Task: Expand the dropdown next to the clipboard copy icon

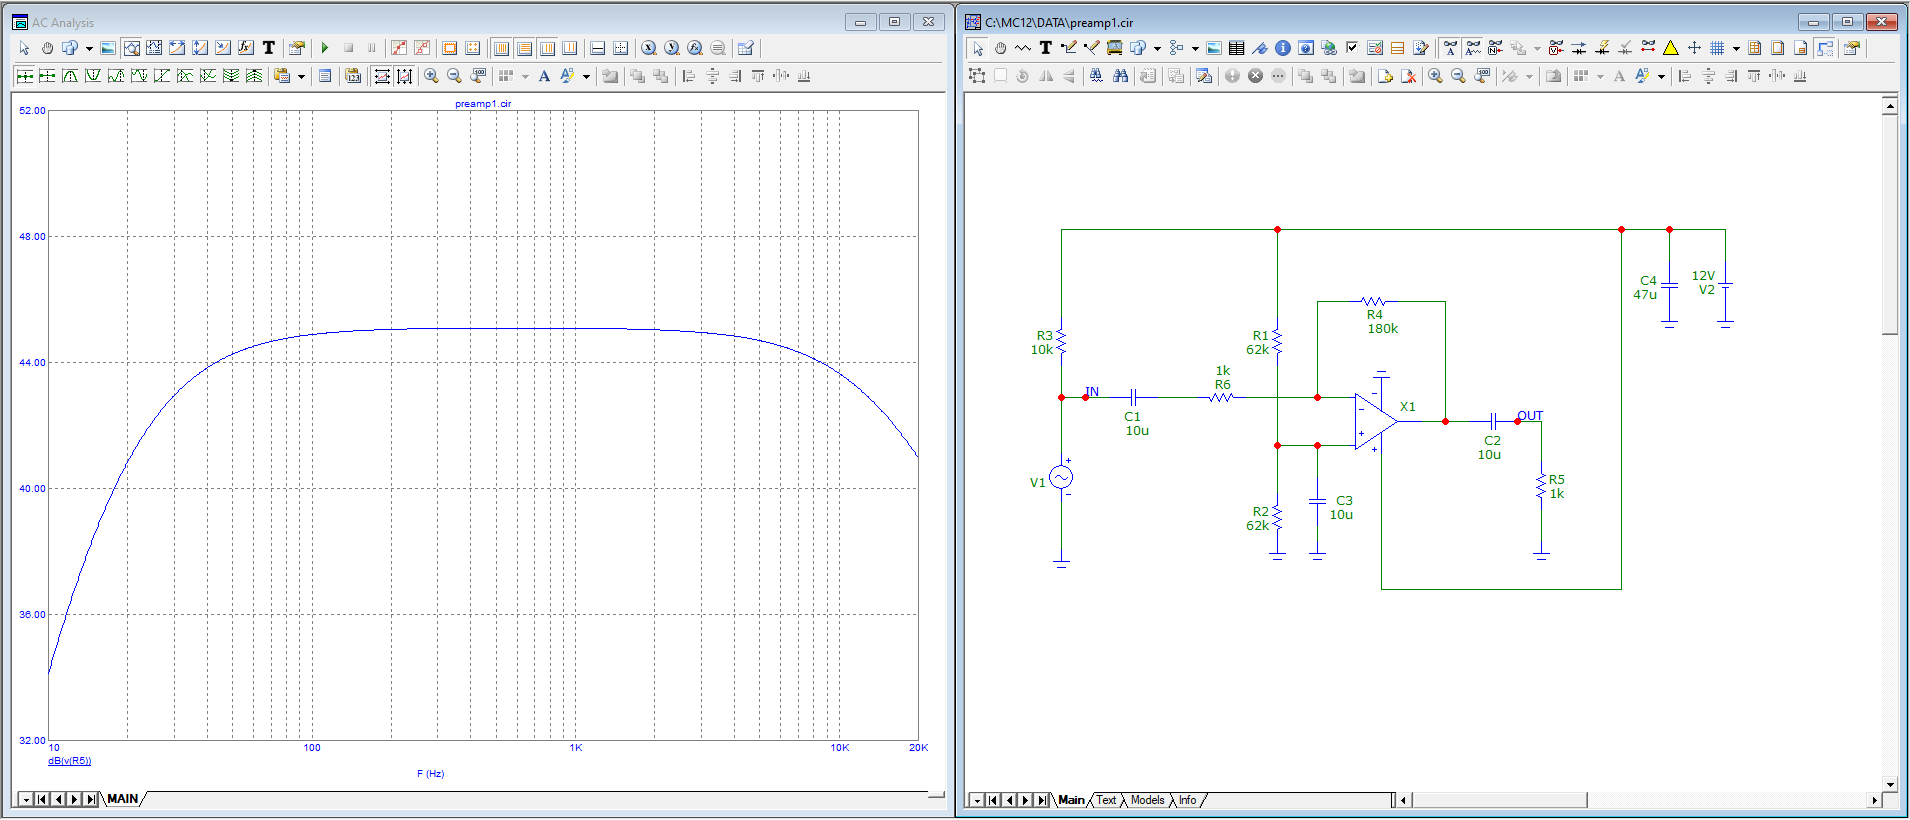Action: pos(301,76)
